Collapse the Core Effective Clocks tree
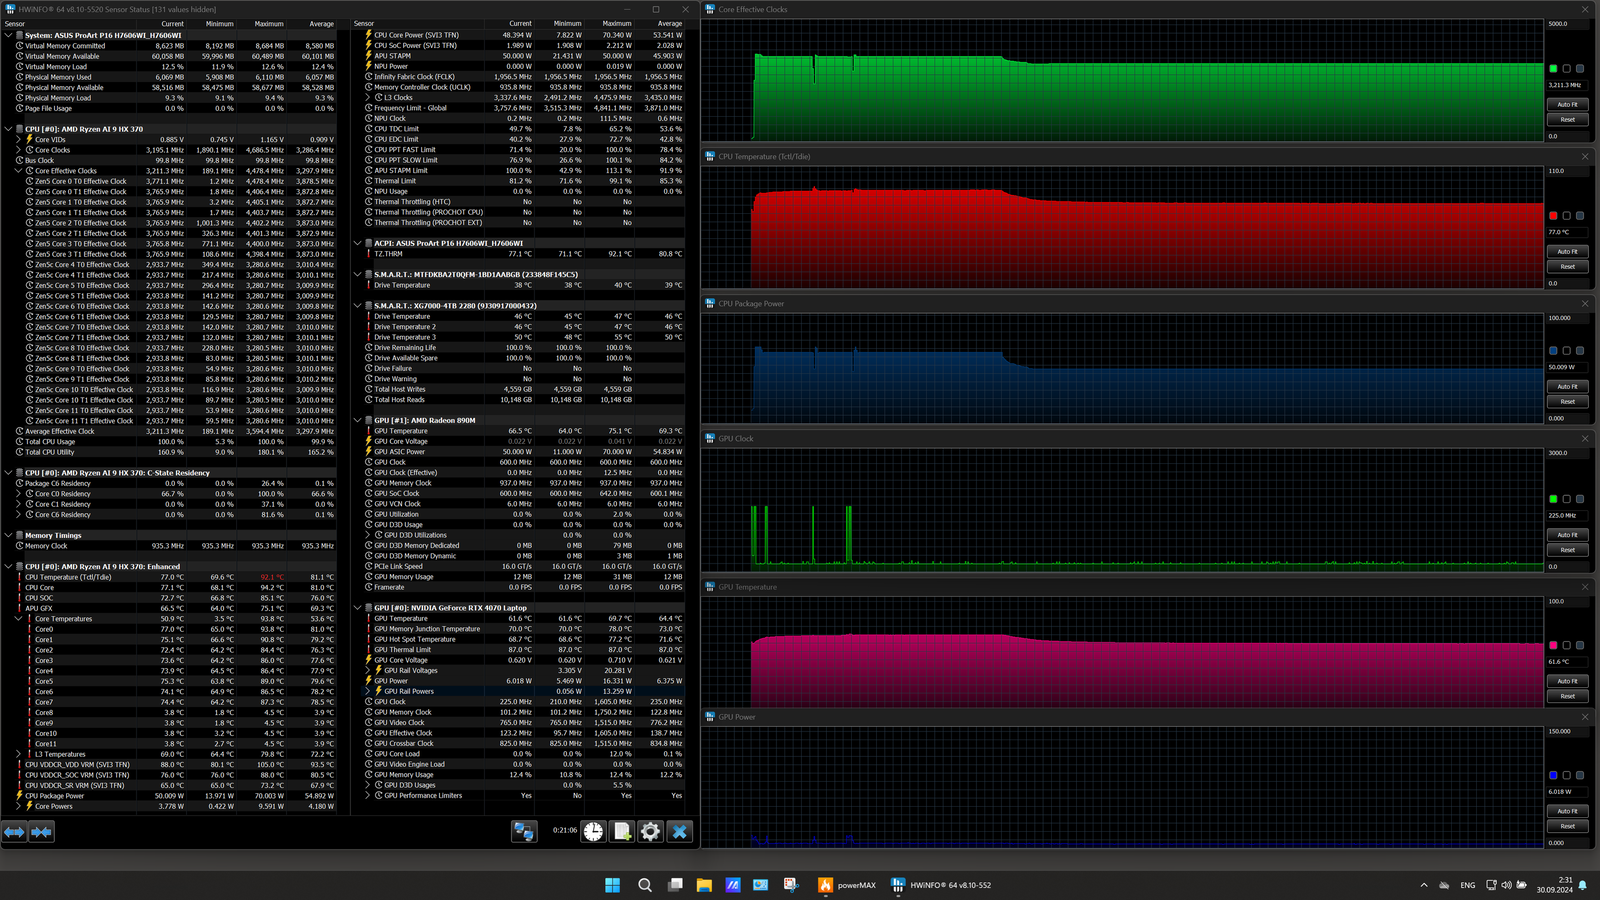 coord(18,171)
